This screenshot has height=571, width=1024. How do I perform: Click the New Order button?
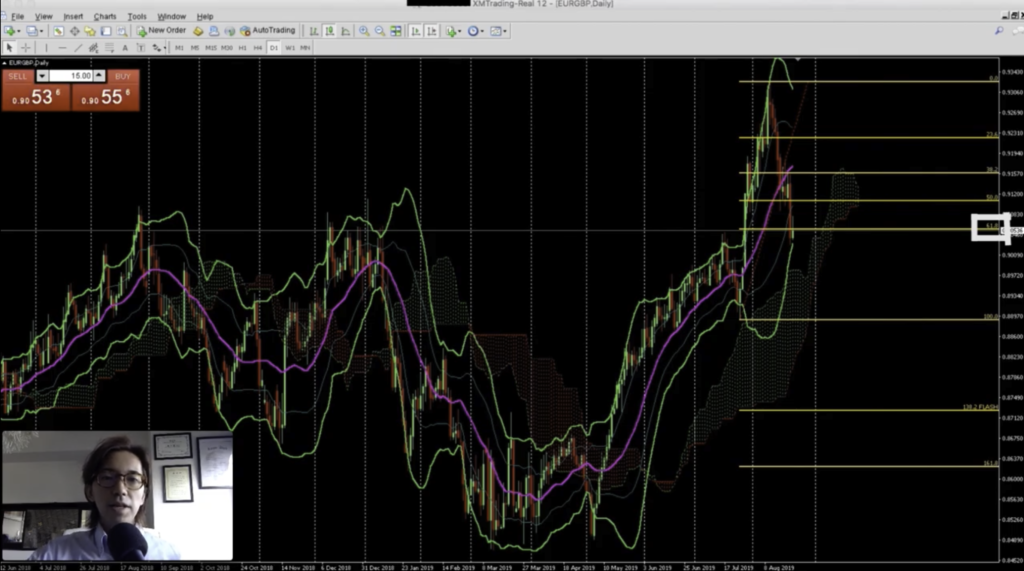click(161, 31)
